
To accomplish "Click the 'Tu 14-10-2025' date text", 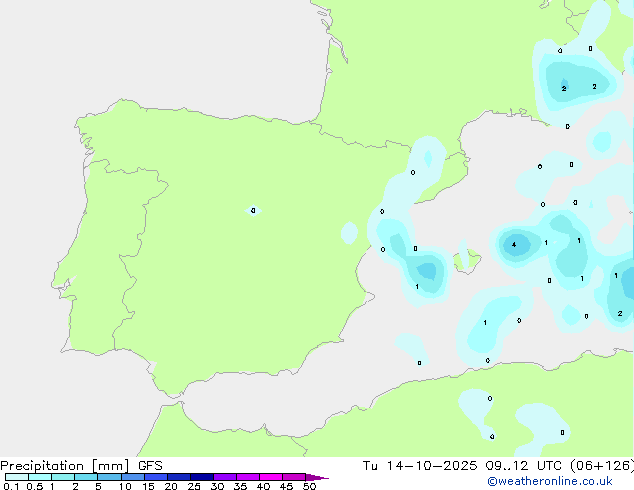I will coord(420,466).
